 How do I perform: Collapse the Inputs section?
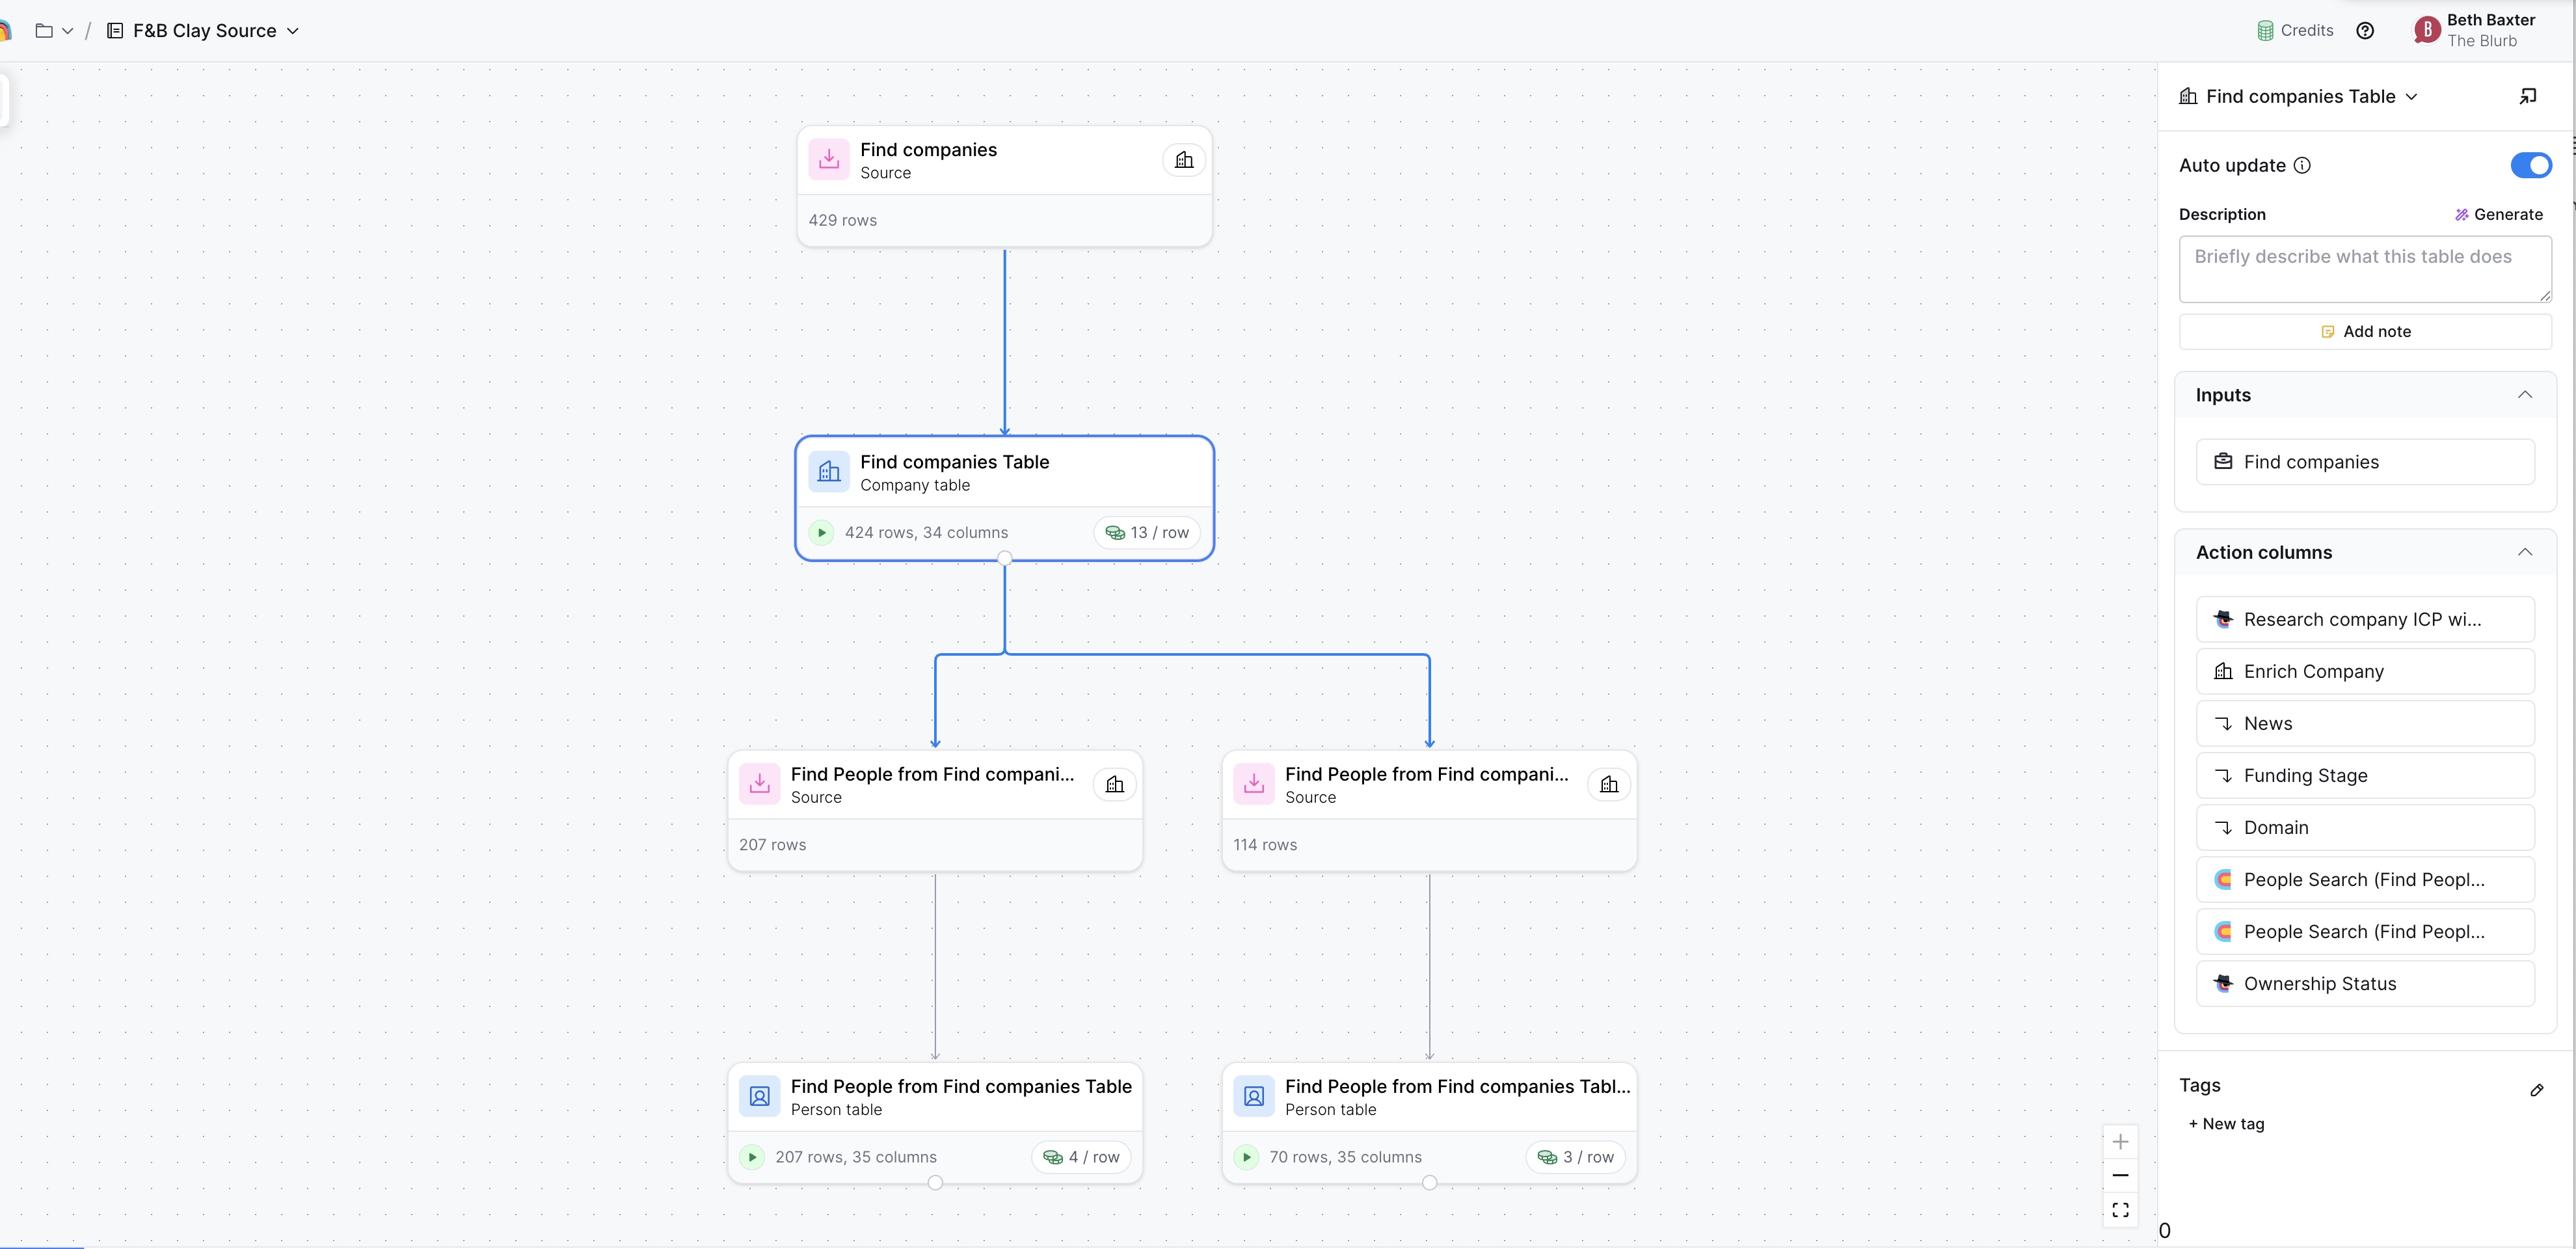pos(2524,395)
